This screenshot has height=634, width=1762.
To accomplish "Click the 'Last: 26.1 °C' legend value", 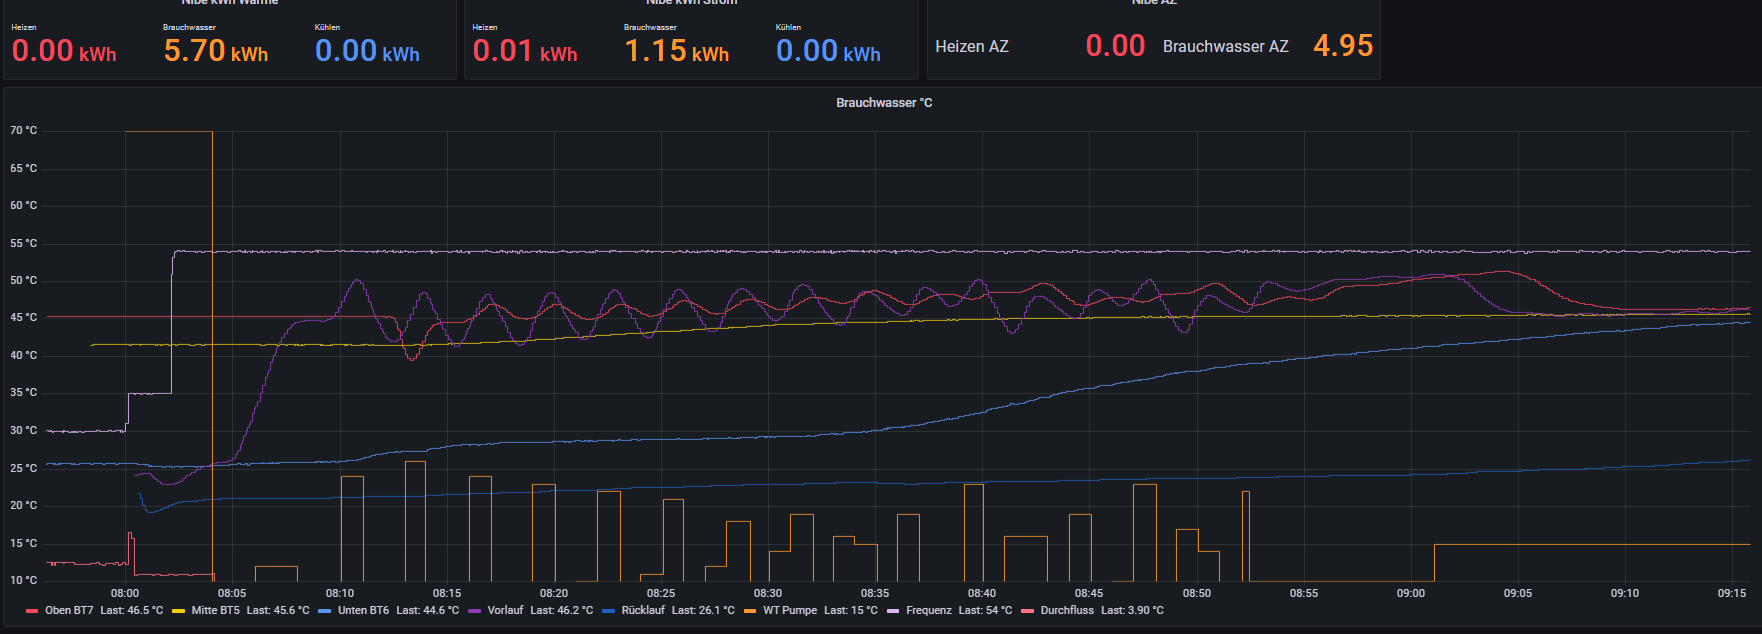I will [703, 610].
